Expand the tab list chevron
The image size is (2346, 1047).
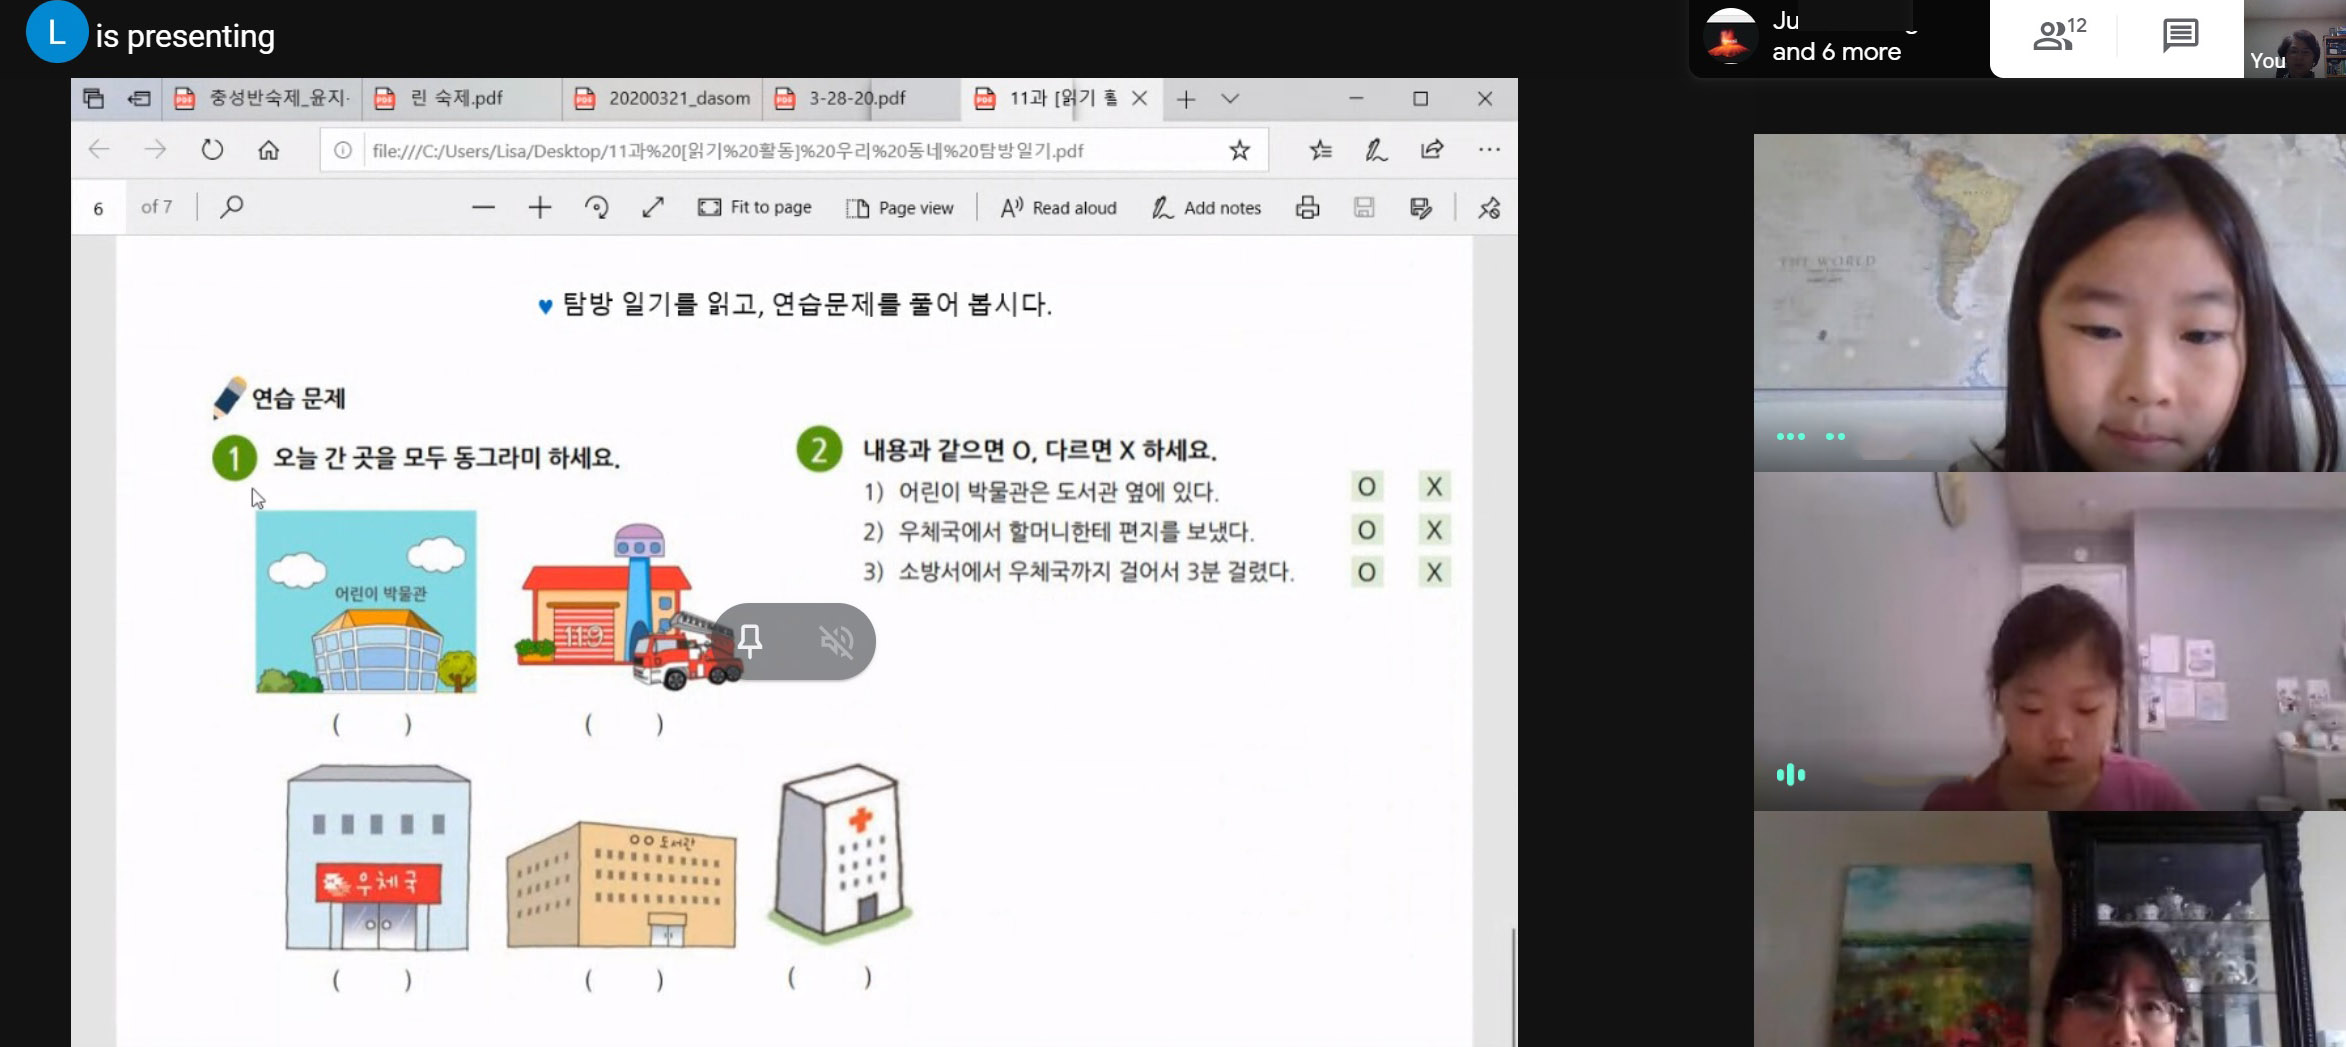point(1230,98)
